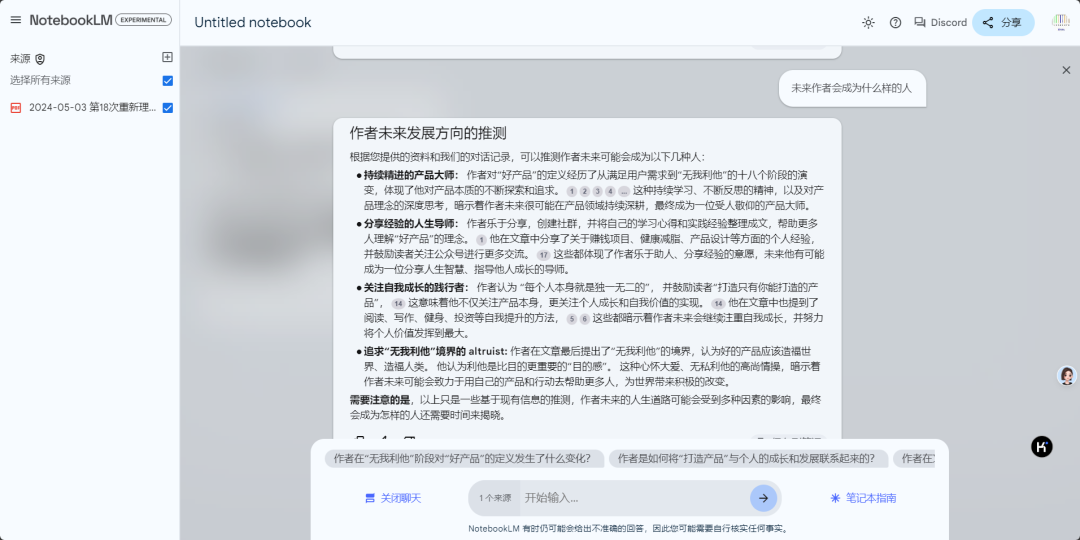Focus the 开始输入 chat input field

click(634, 498)
